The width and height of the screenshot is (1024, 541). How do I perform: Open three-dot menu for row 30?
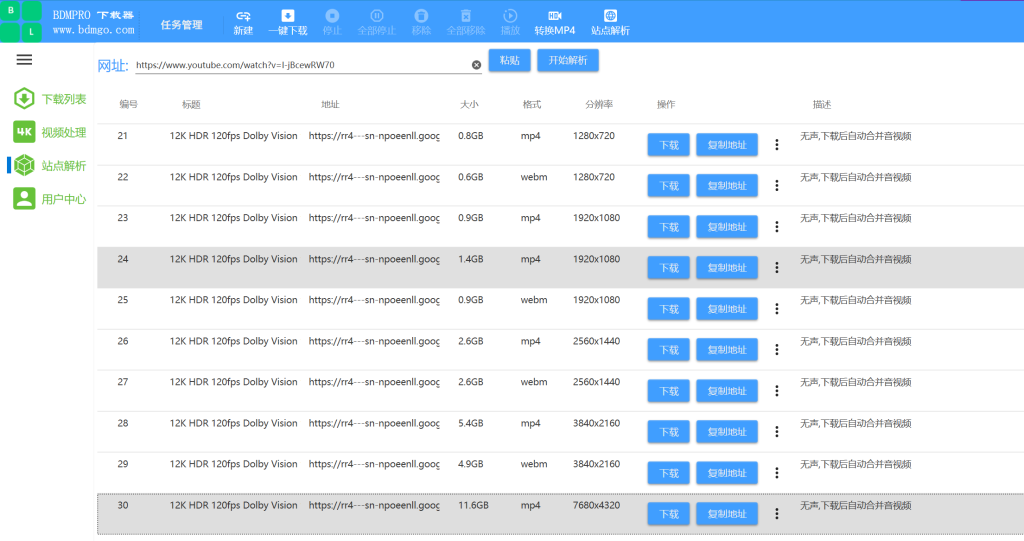776,514
